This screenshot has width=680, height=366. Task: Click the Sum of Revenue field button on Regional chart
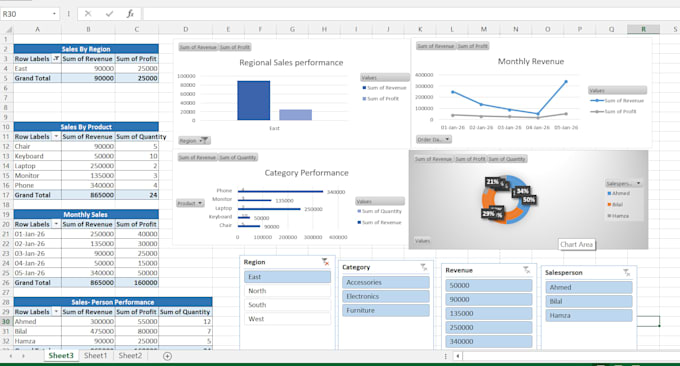(198, 47)
